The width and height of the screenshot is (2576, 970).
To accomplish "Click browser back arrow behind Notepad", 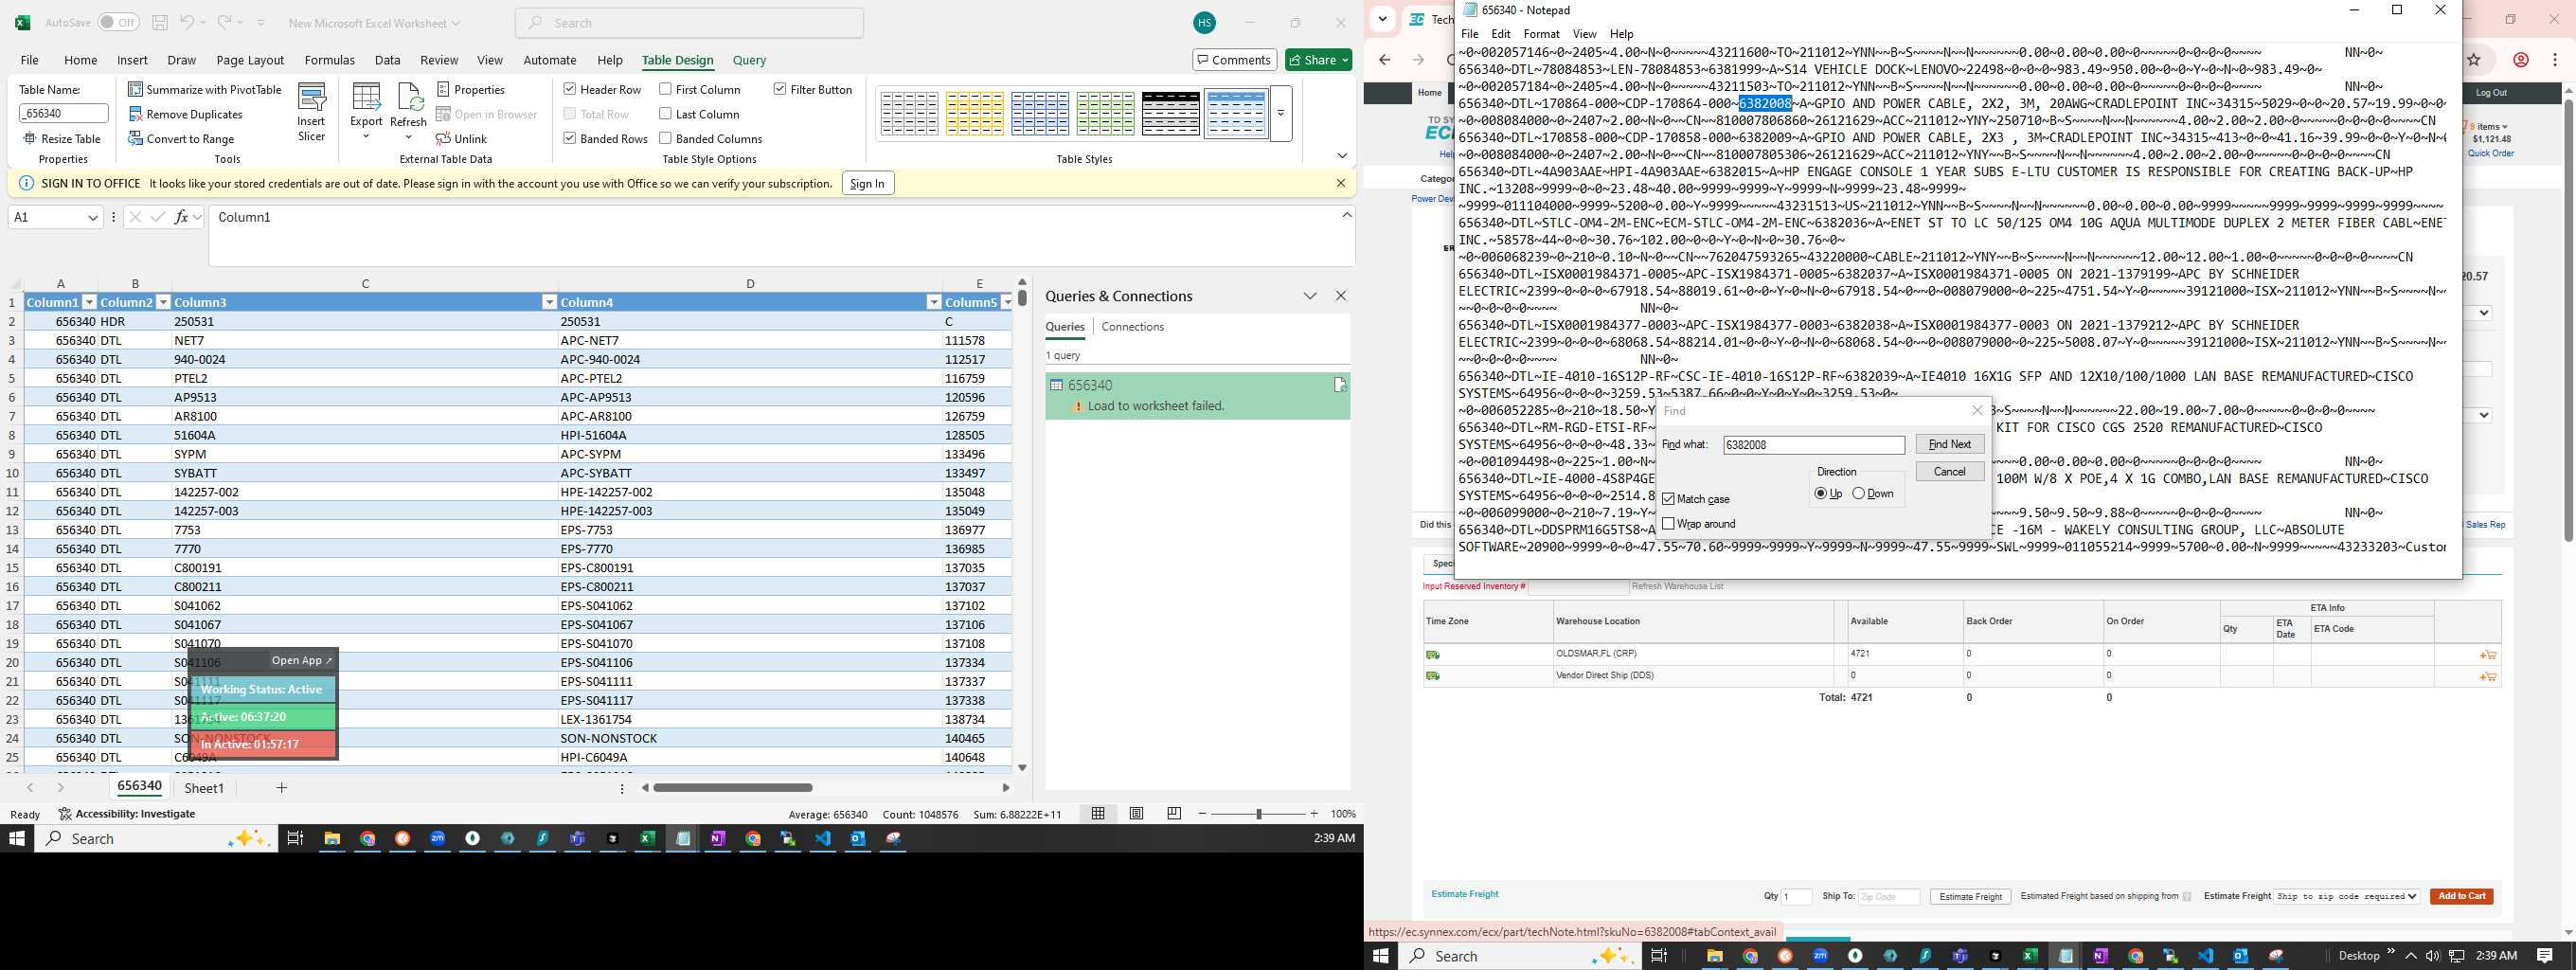I will [x=1385, y=60].
